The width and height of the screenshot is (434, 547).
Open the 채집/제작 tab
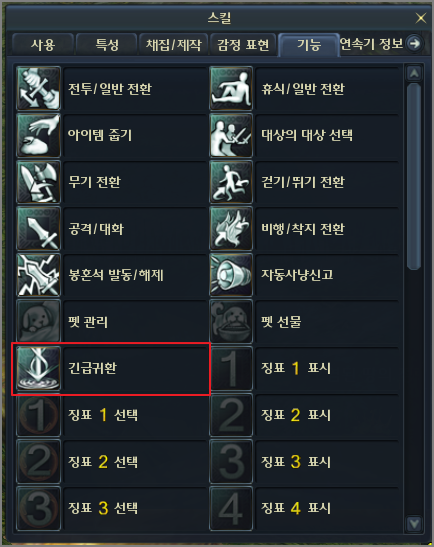(173, 45)
